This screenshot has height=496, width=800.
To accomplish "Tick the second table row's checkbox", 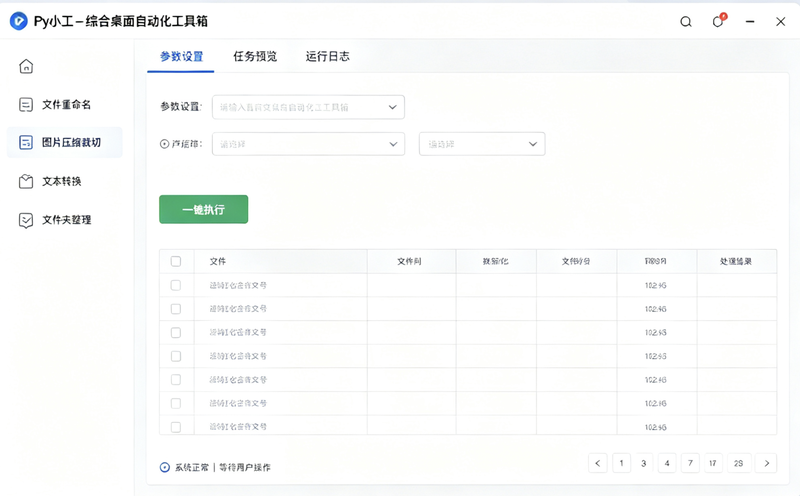I will click(x=176, y=309).
